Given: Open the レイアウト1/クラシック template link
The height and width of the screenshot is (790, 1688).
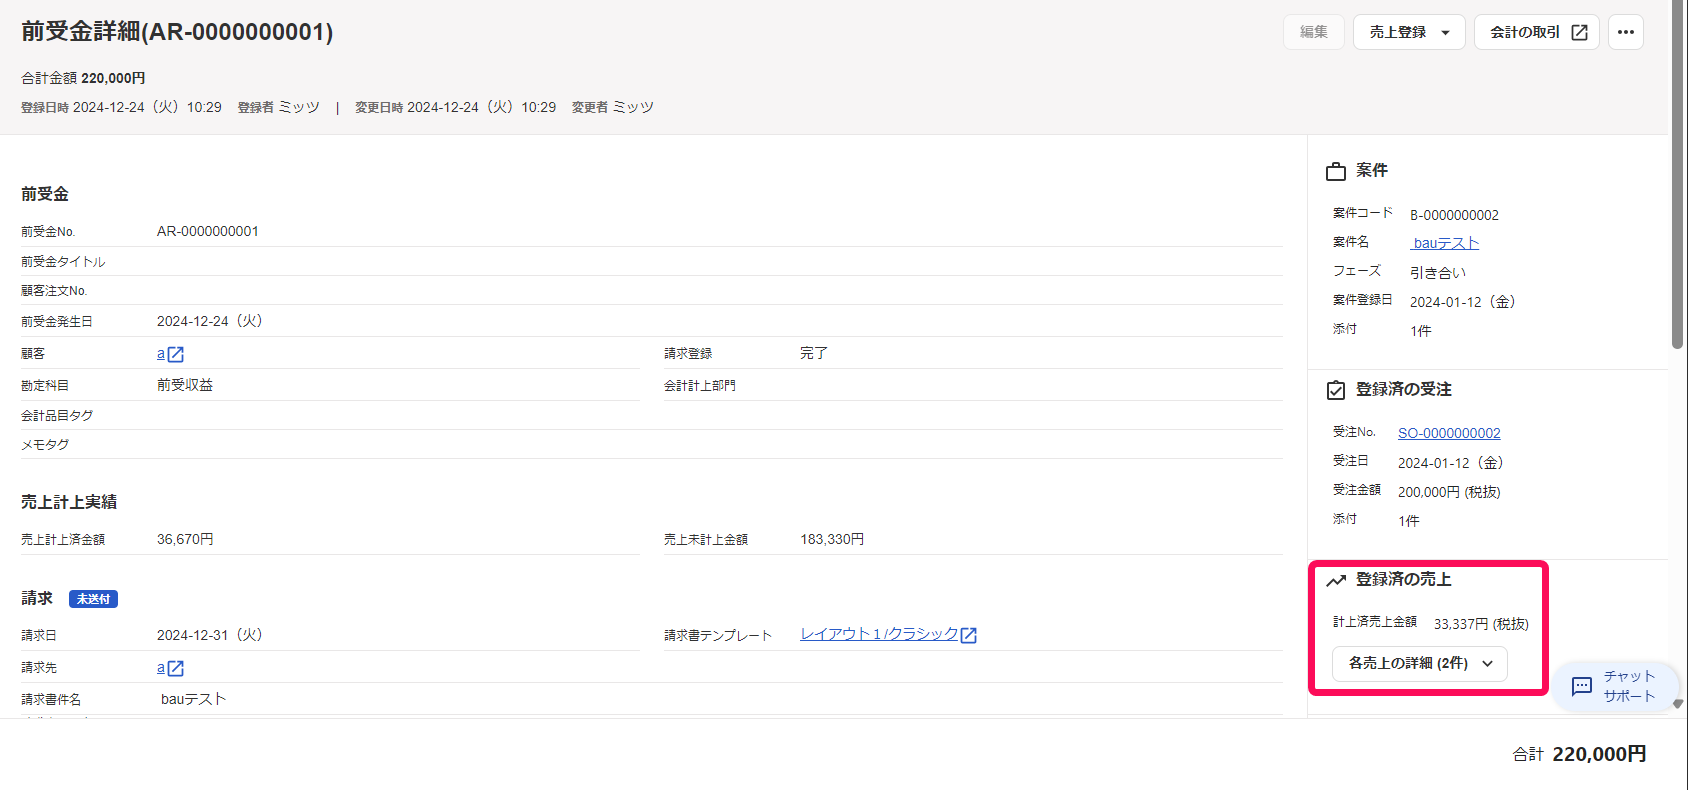Looking at the screenshot, I should point(879,634).
